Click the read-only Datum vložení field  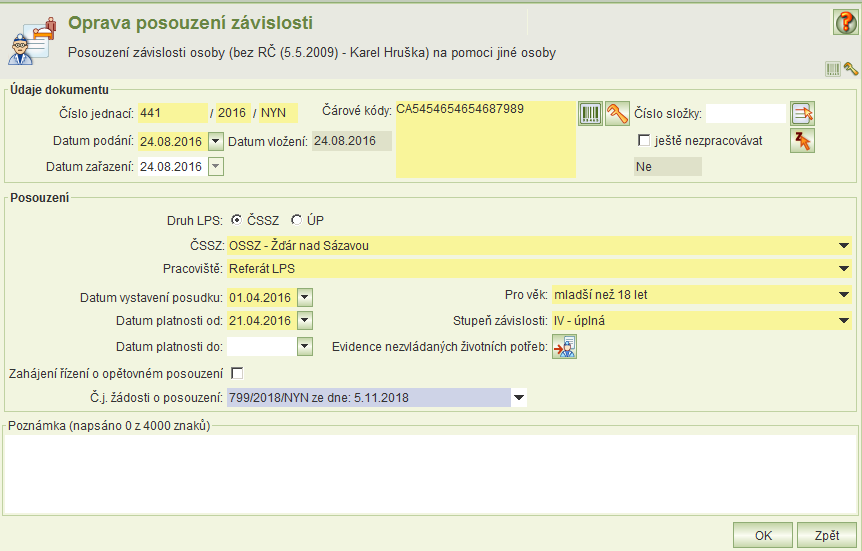(x=352, y=141)
